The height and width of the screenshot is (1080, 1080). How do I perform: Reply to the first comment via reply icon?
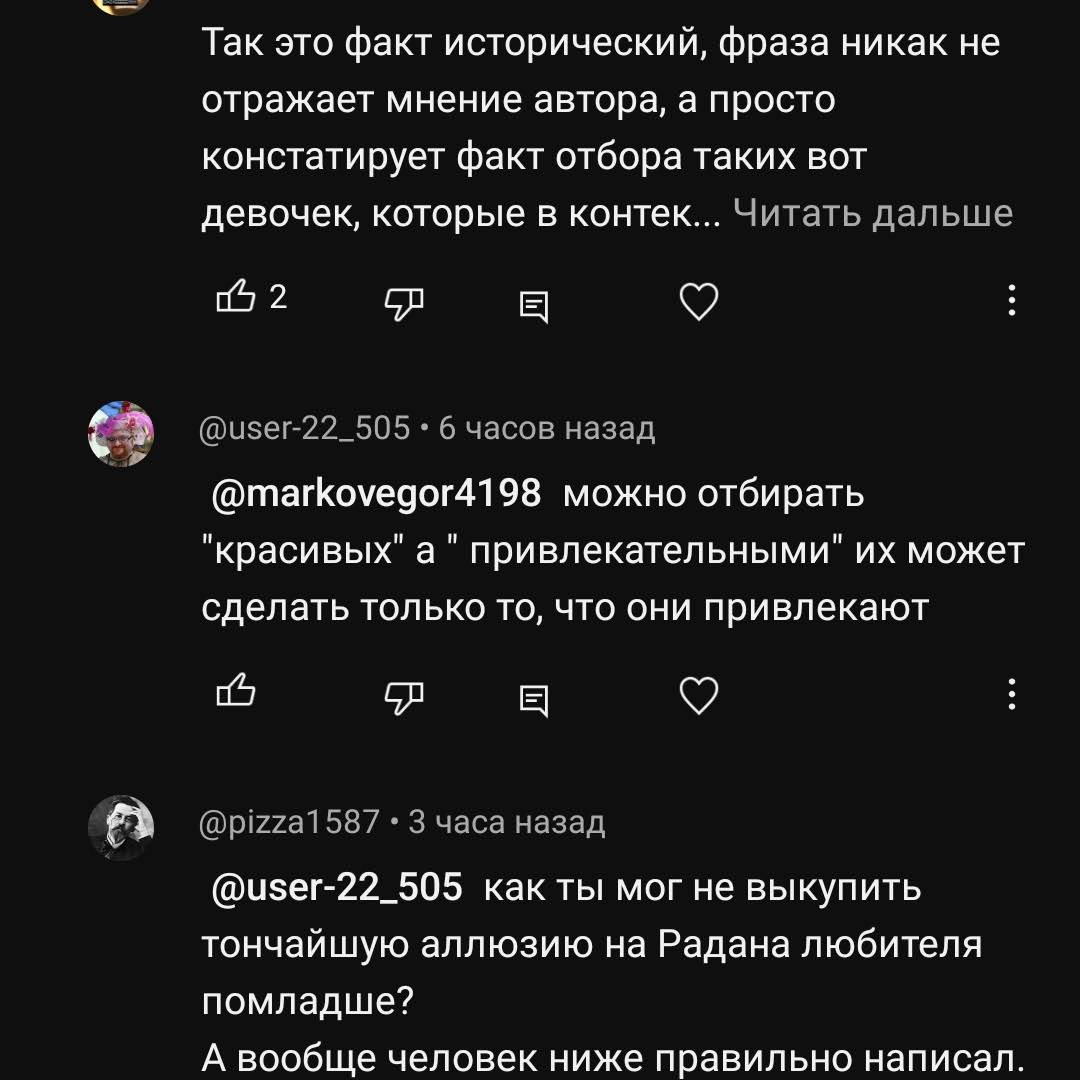tap(534, 306)
